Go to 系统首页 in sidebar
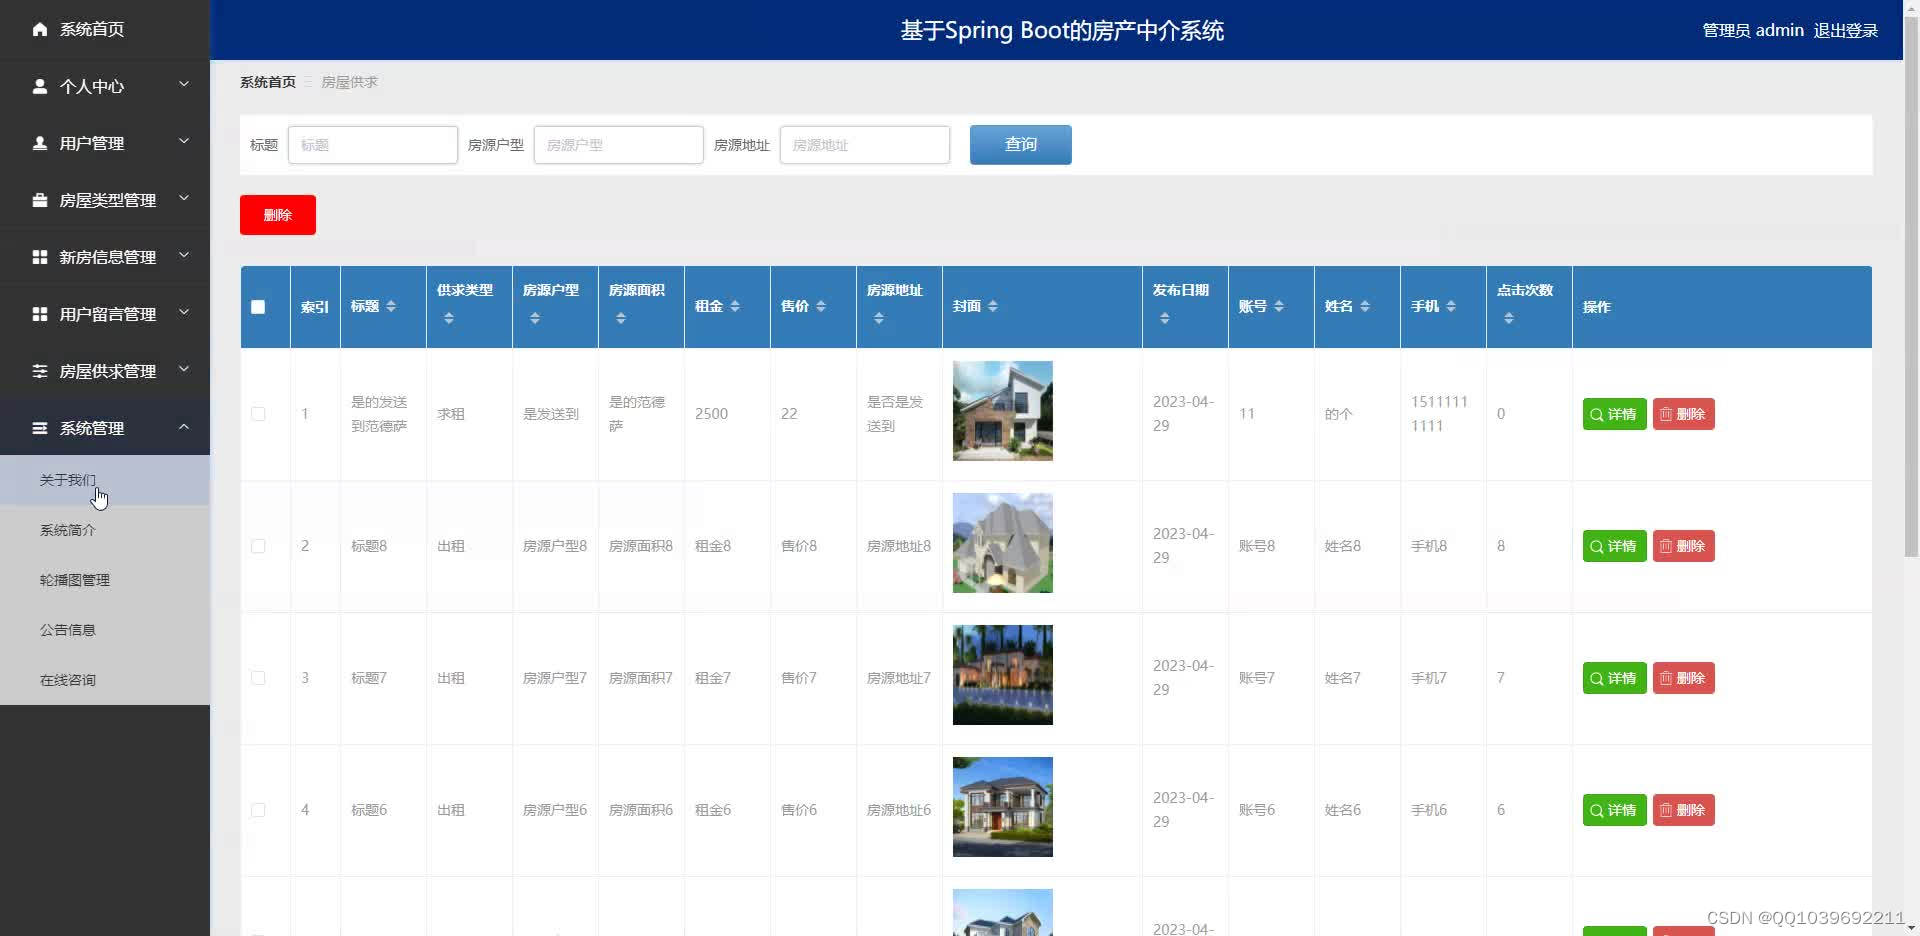The height and width of the screenshot is (936, 1920). coord(105,29)
